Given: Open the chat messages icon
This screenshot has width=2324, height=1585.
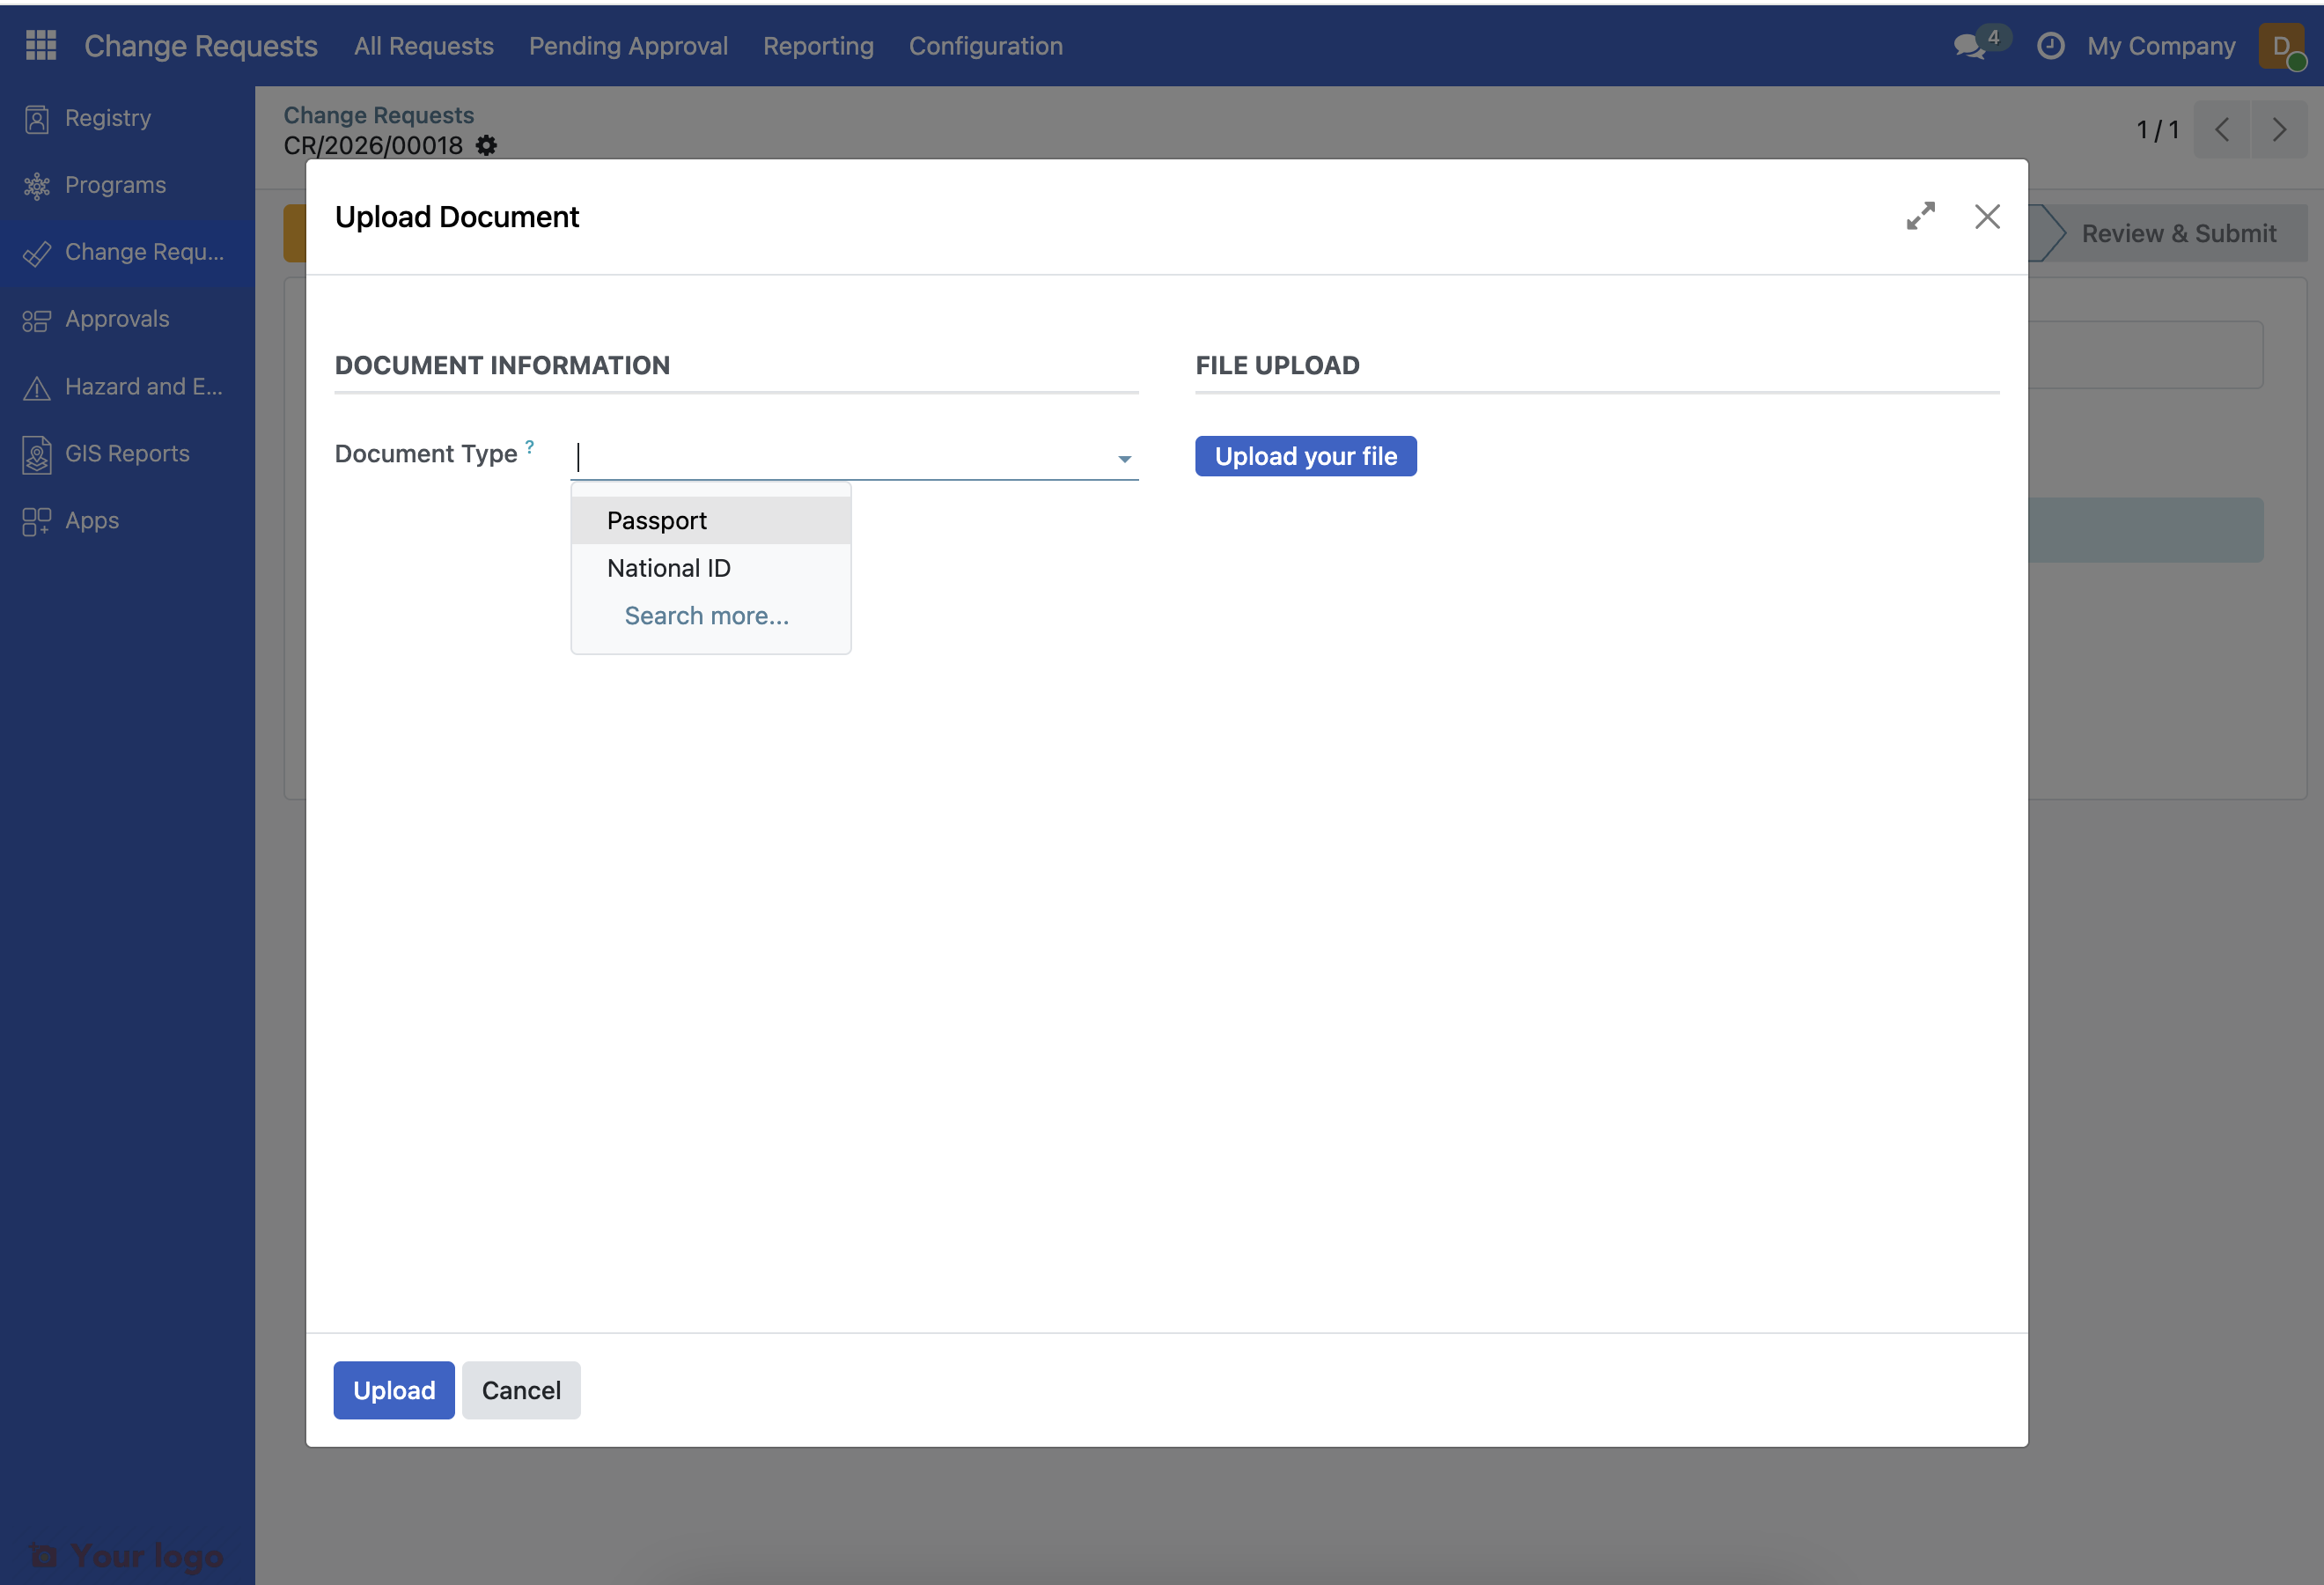Looking at the screenshot, I should pyautogui.click(x=1971, y=46).
